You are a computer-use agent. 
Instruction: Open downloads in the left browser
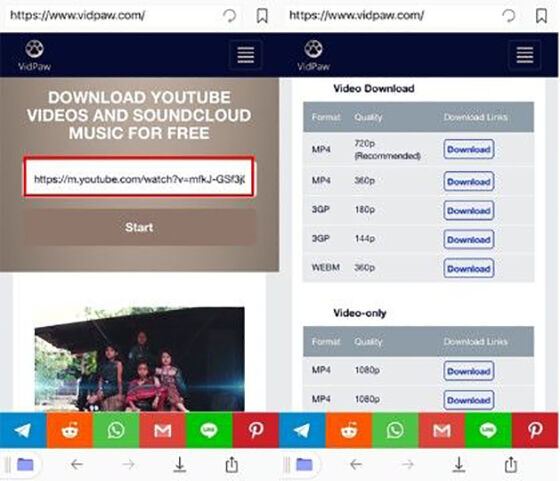[x=180, y=465]
